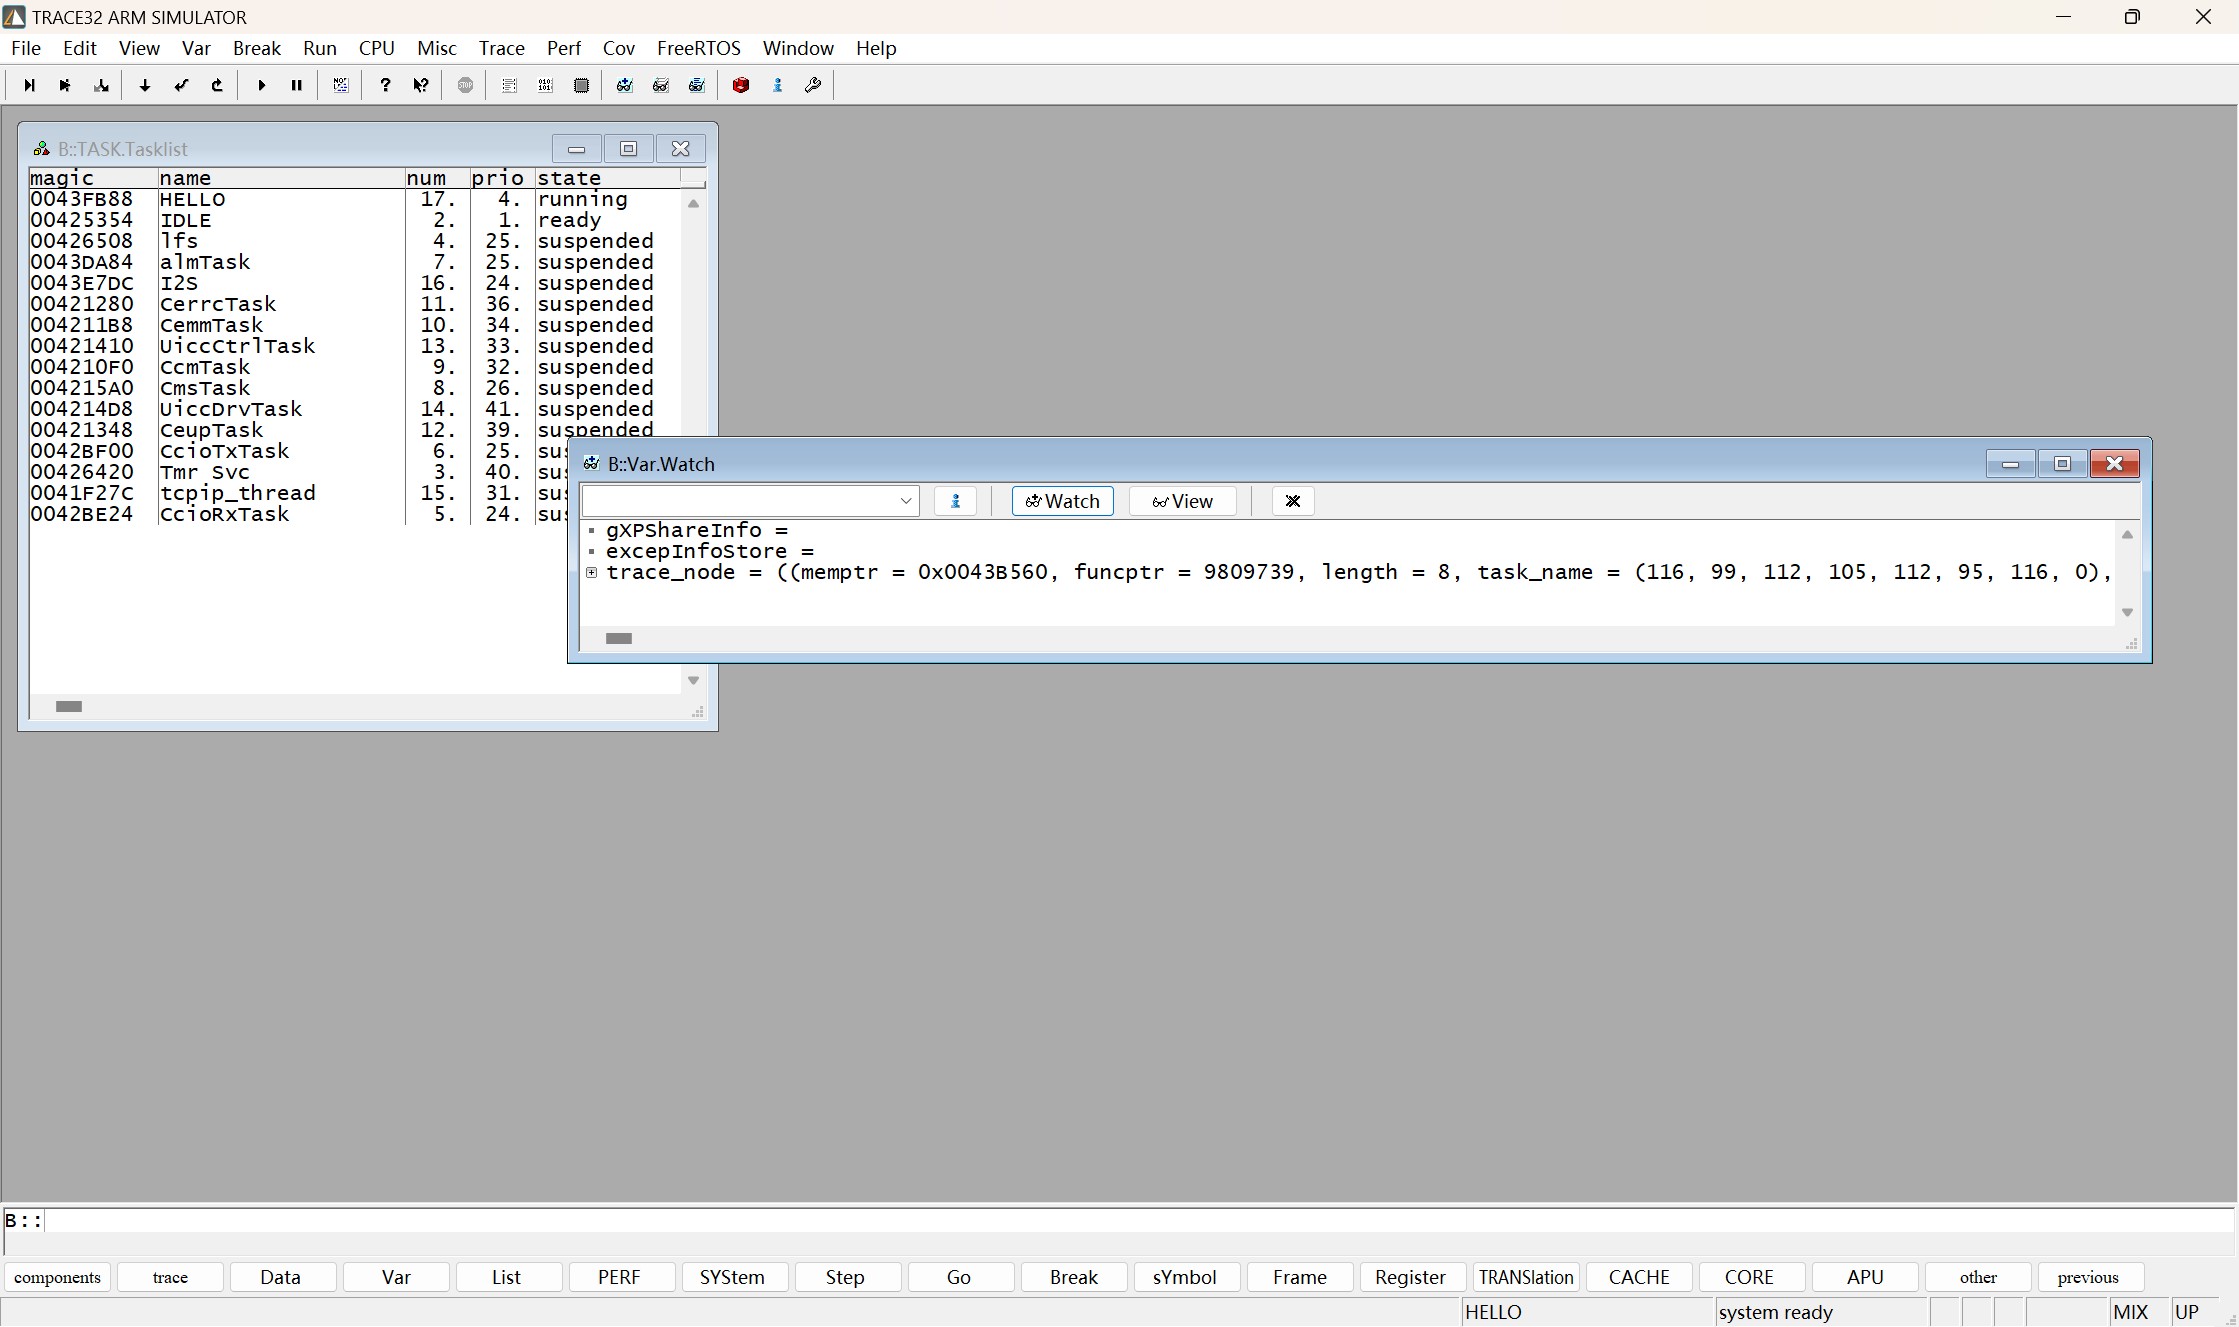Open help via the question mark icon
2239x1327 pixels.
(x=385, y=85)
